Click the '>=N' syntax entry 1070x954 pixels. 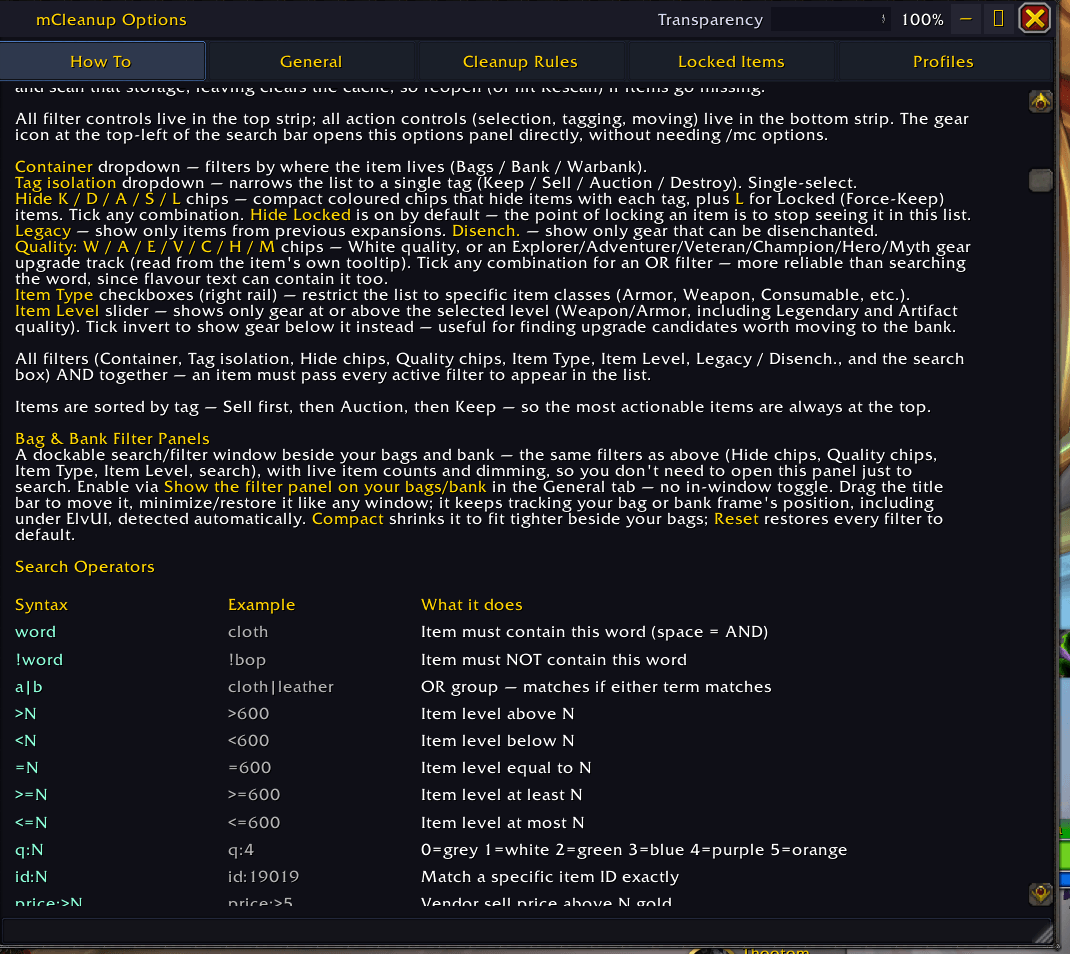point(31,794)
